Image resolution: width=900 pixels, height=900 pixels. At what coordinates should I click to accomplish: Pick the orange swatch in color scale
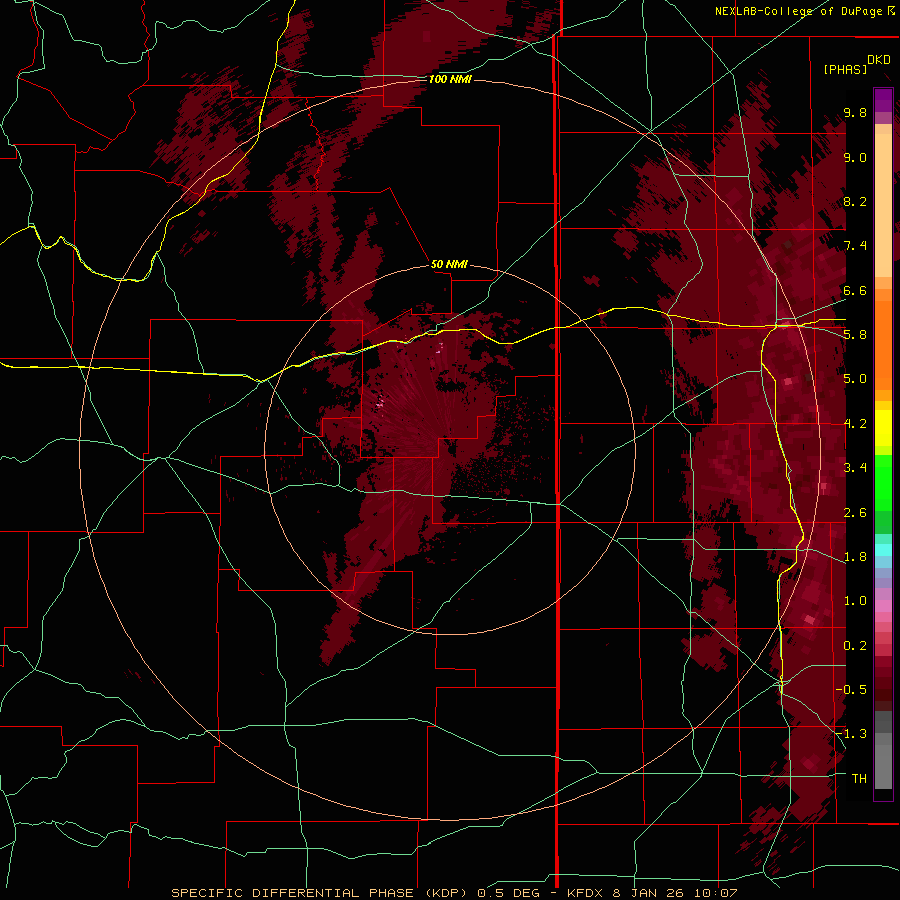pos(883,344)
